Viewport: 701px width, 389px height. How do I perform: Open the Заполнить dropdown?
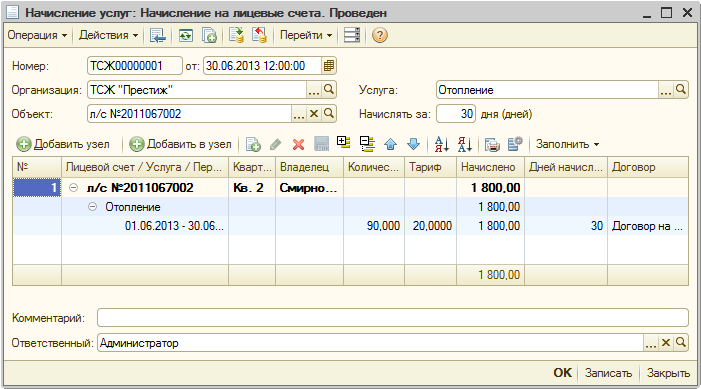point(567,144)
